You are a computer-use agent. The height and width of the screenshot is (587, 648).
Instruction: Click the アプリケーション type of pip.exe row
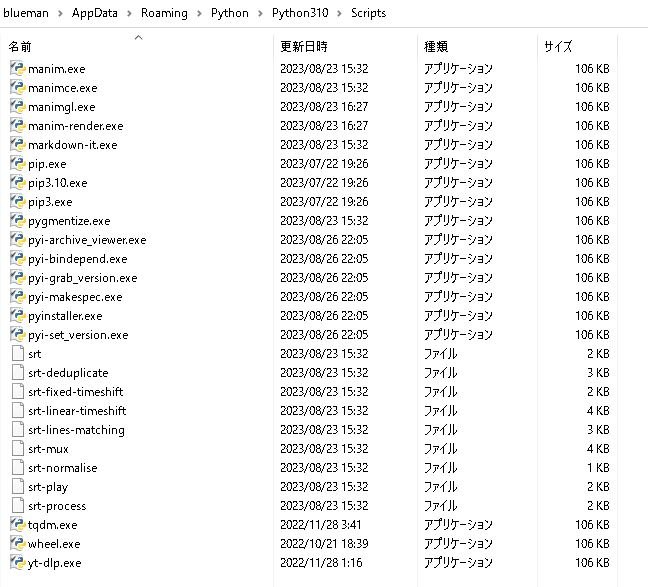pyautogui.click(x=458, y=163)
